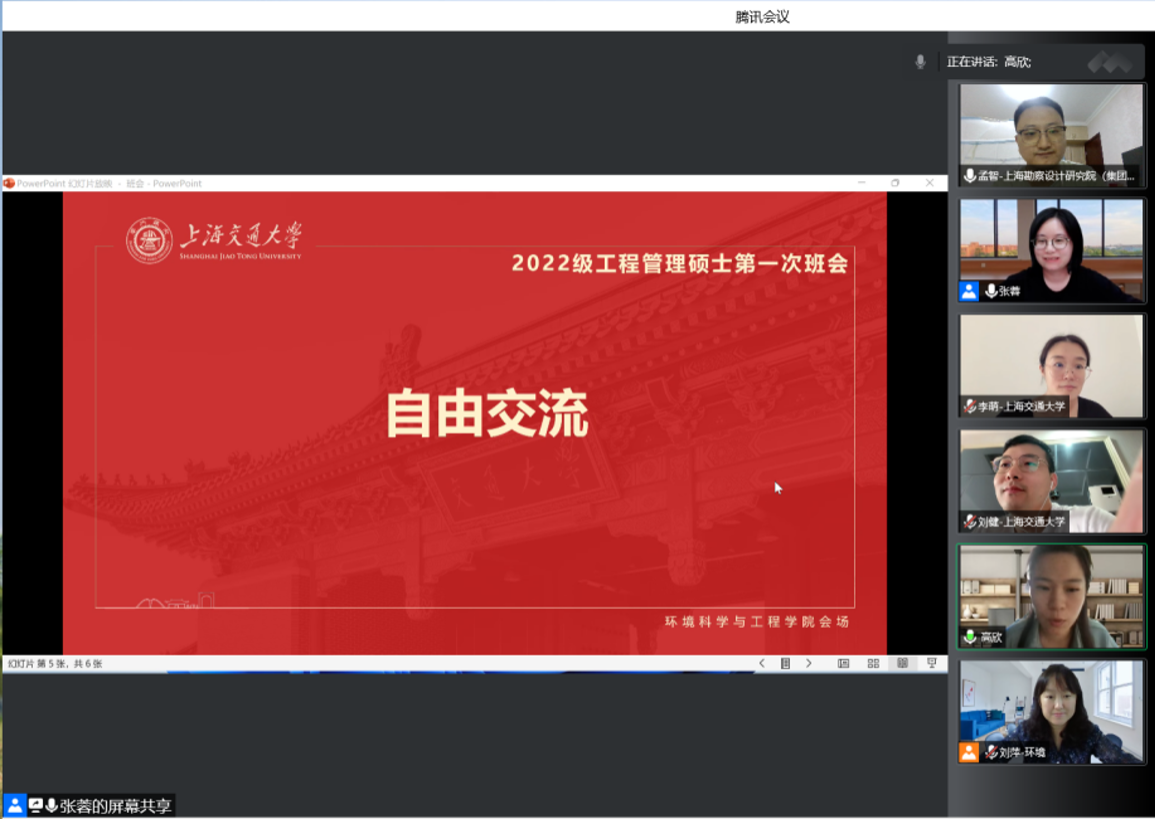The width and height of the screenshot is (1155, 821).
Task: Go to previous slide using left arrow
Action: pyautogui.click(x=762, y=663)
